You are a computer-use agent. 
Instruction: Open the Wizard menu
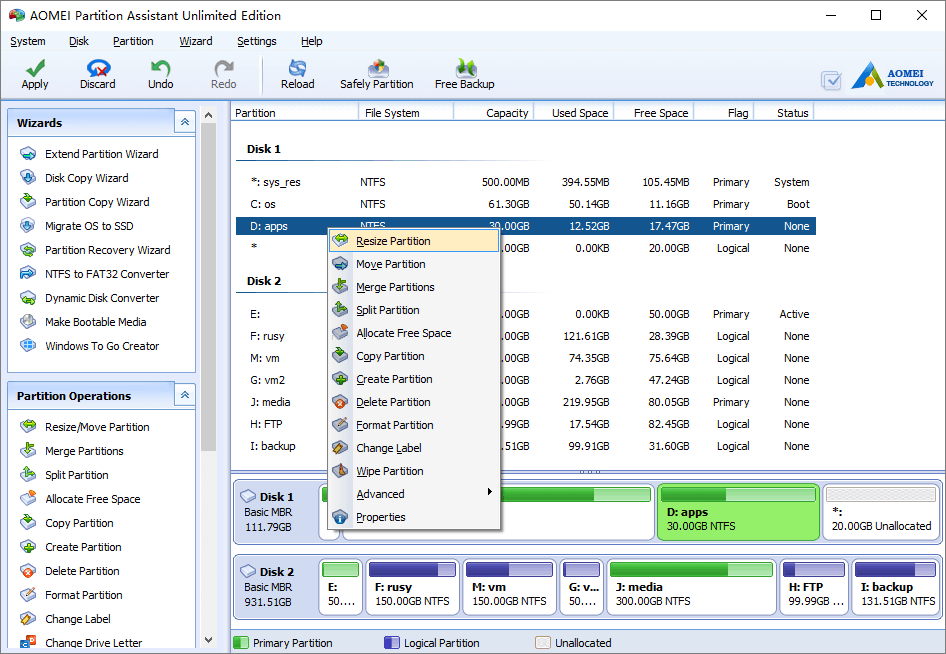click(195, 41)
